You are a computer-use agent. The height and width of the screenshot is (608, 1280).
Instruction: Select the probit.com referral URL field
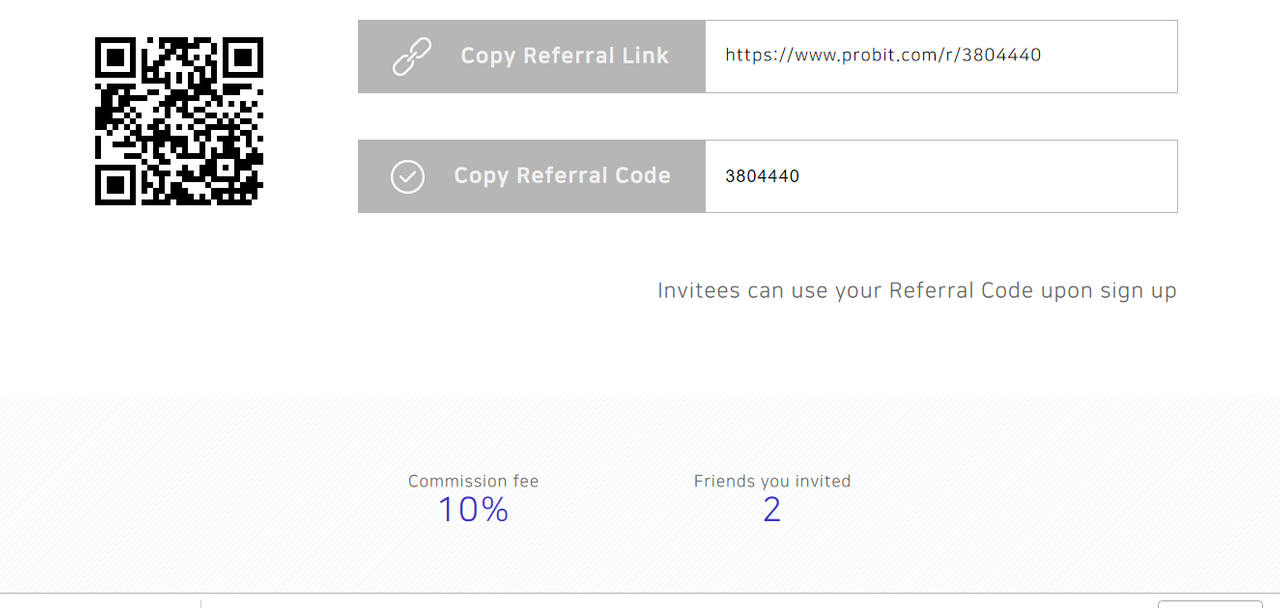(x=941, y=56)
